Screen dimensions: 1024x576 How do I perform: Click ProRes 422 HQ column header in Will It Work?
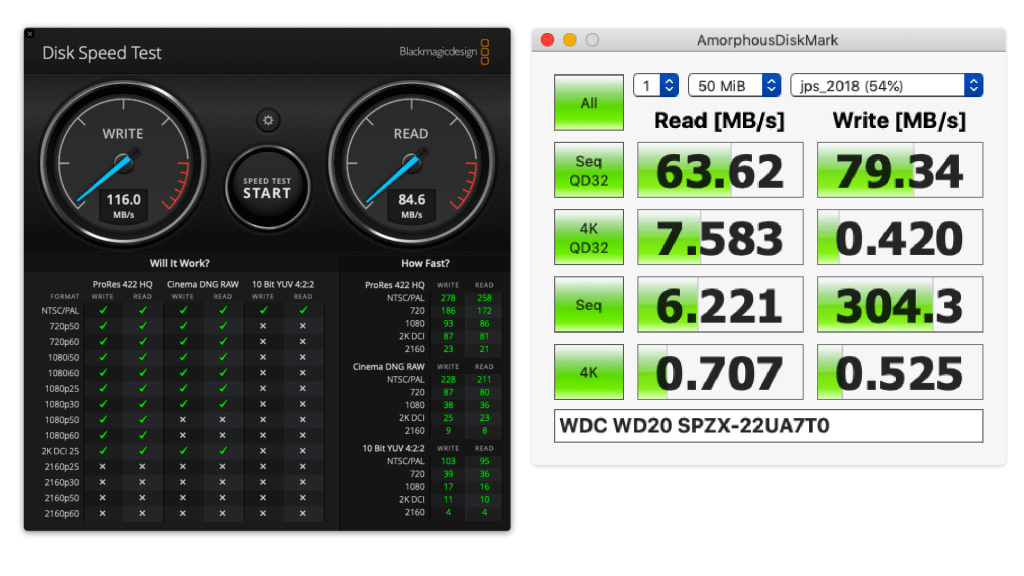coord(122,285)
